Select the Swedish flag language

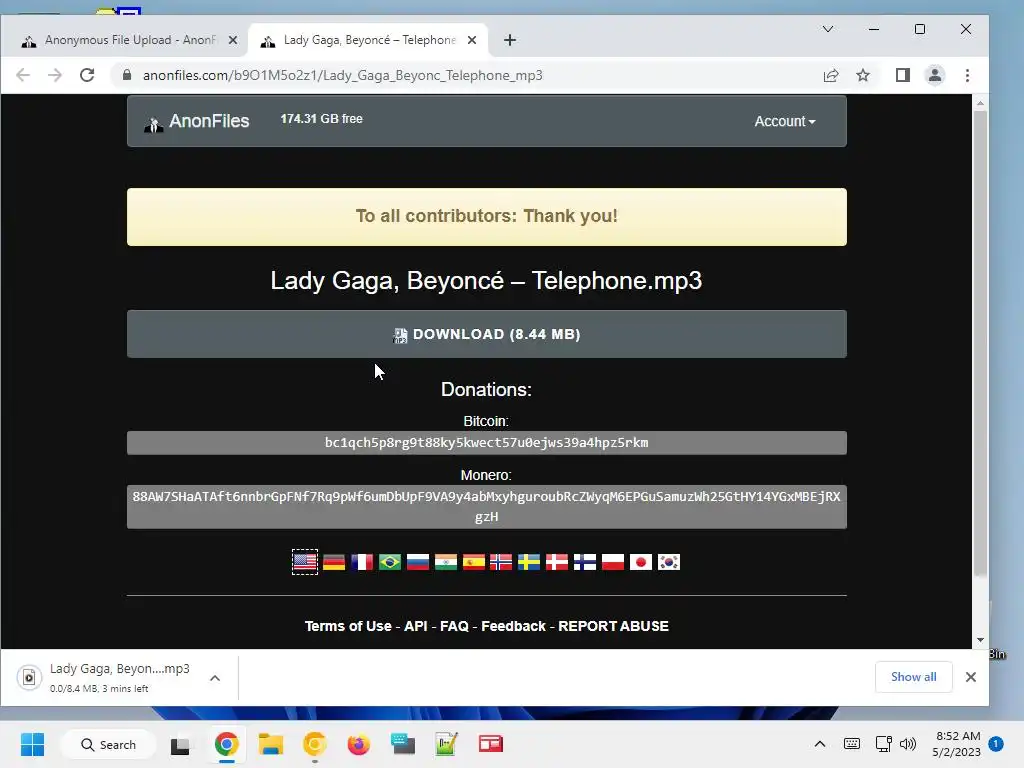coord(529,562)
